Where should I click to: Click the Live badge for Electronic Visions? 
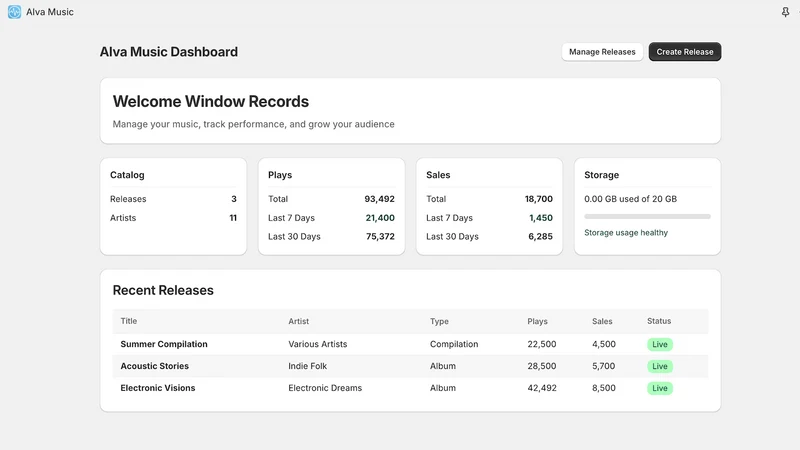click(660, 388)
